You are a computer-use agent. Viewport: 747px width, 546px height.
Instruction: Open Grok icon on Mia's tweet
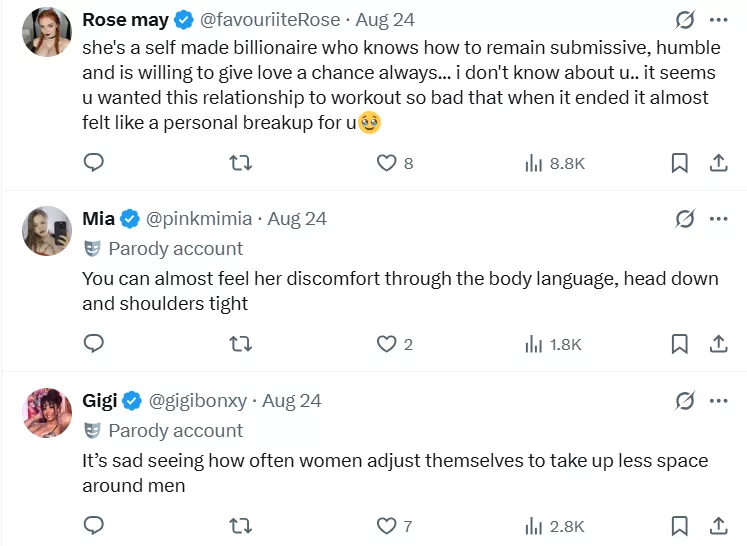coord(685,219)
